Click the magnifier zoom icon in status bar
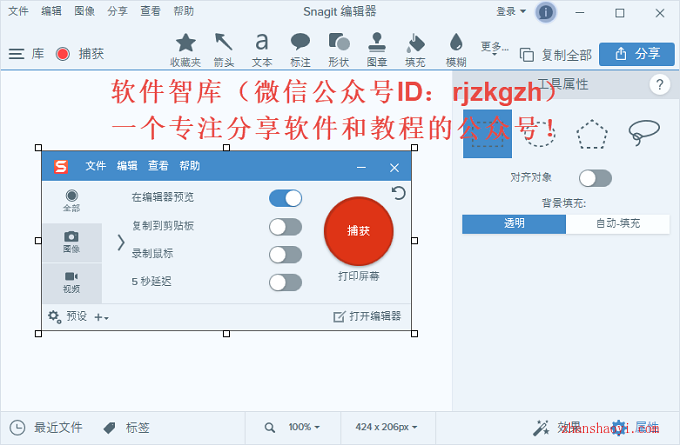This screenshot has height=445, width=680. [x=270, y=428]
